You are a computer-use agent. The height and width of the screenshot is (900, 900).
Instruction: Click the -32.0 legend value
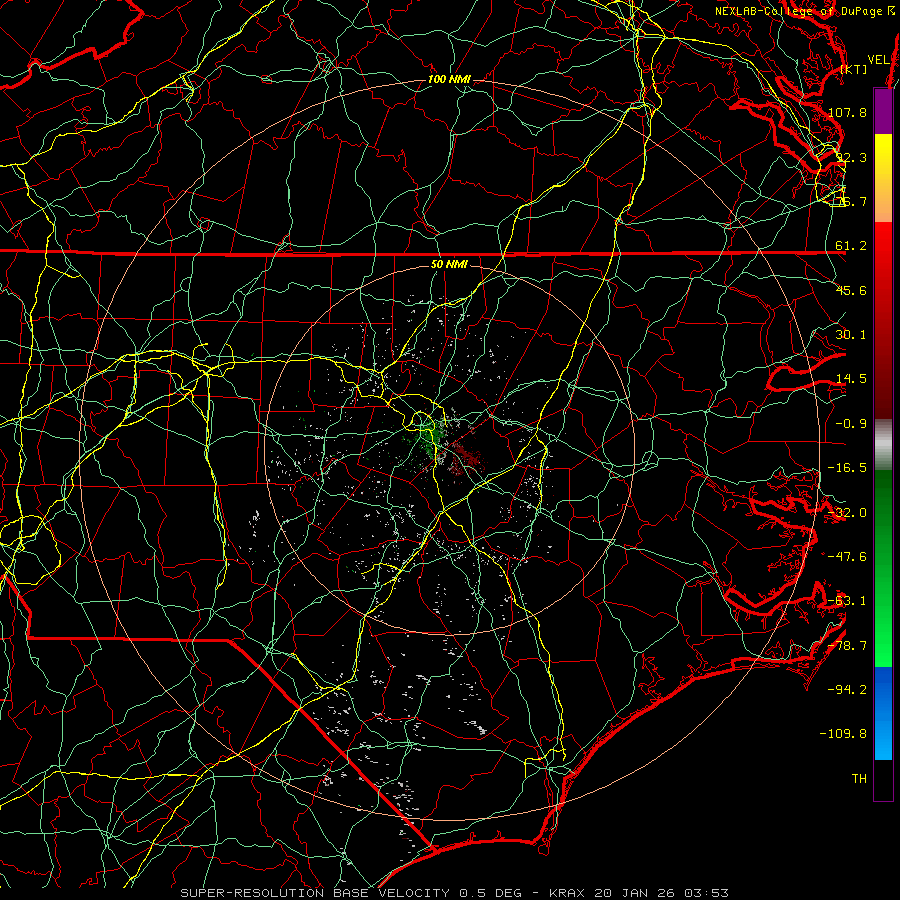click(847, 513)
